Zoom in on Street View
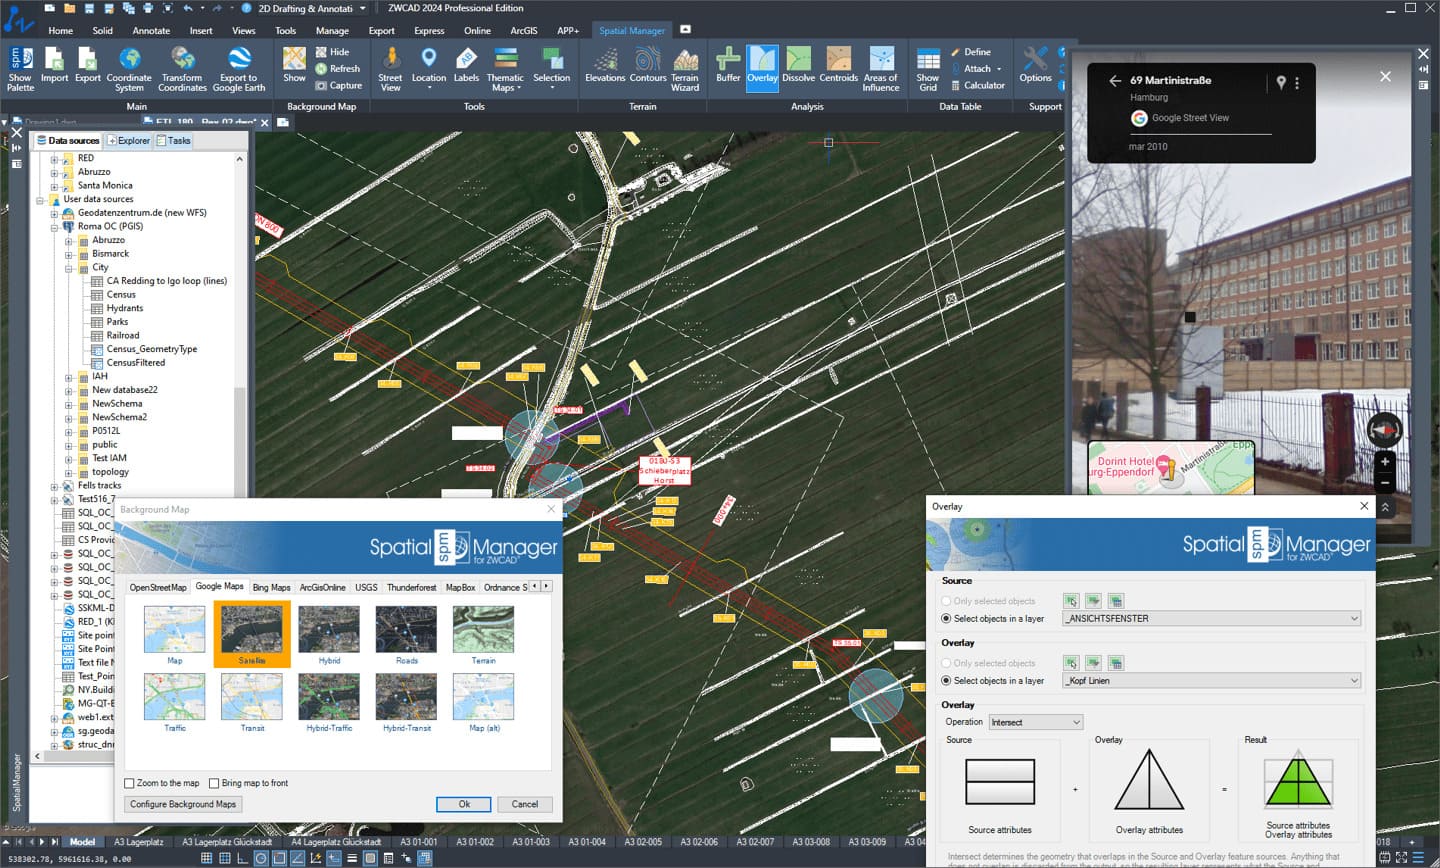This screenshot has width=1440, height=868. pos(1385,462)
